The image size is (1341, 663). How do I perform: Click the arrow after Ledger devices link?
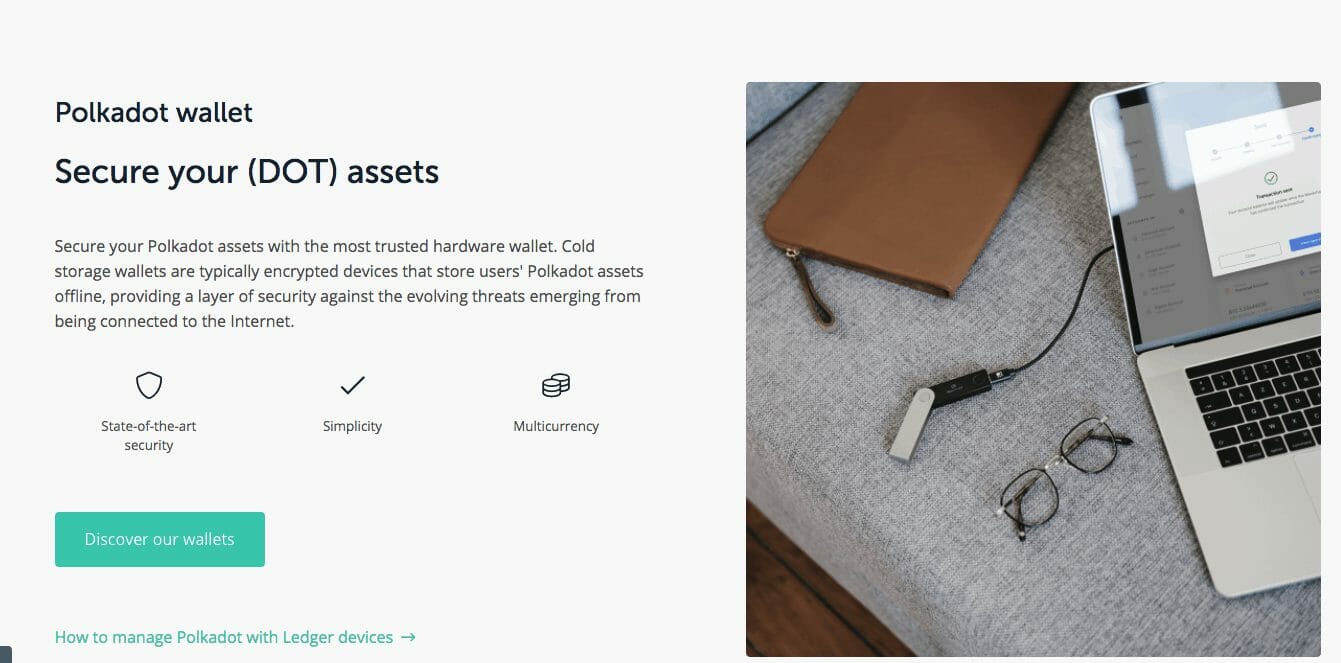coord(408,637)
